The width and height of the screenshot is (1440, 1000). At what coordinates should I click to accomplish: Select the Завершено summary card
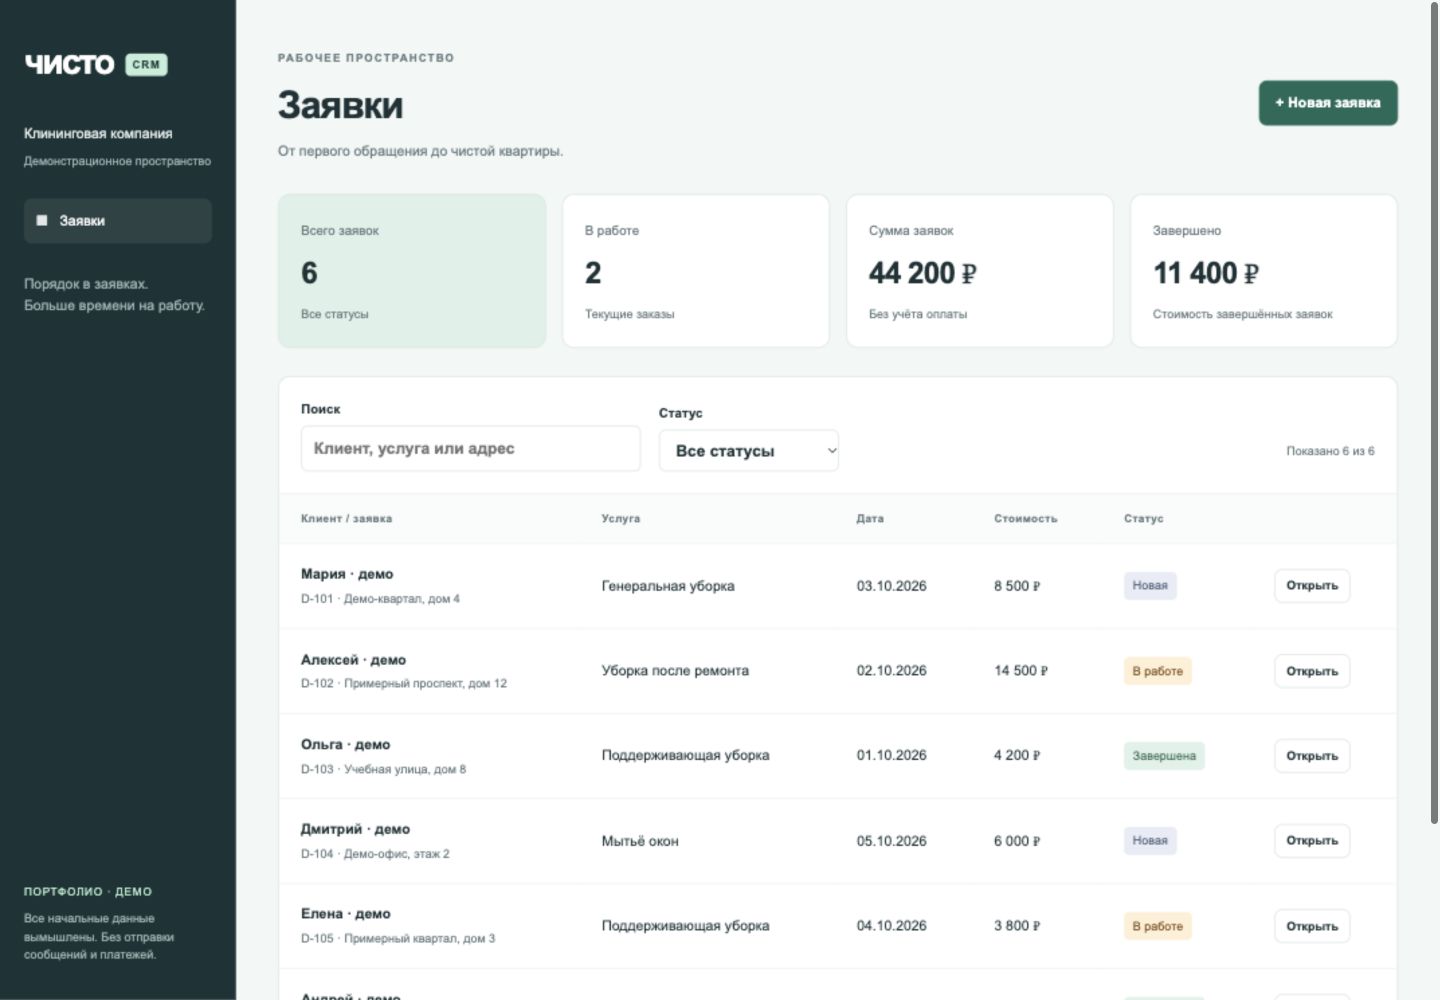(1264, 271)
